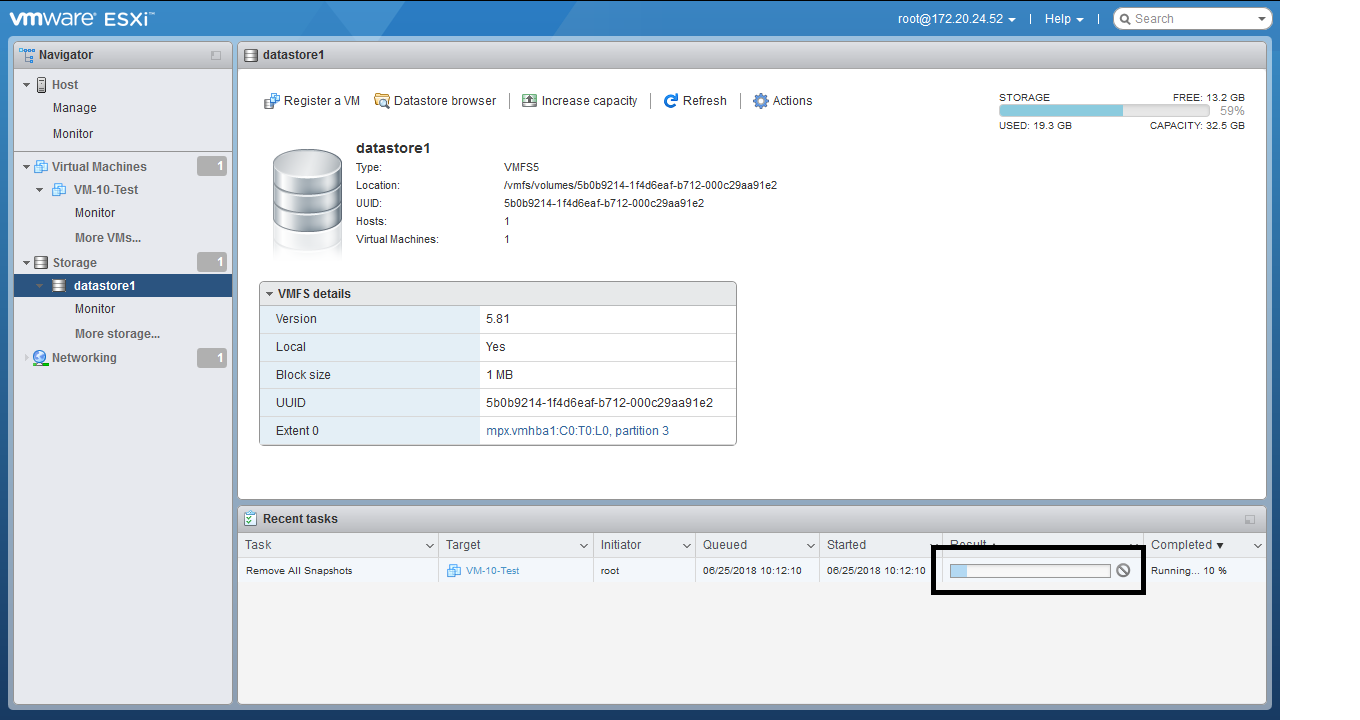Click the Increase capacity icon
The width and height of the screenshot is (1360, 720).
tap(530, 101)
